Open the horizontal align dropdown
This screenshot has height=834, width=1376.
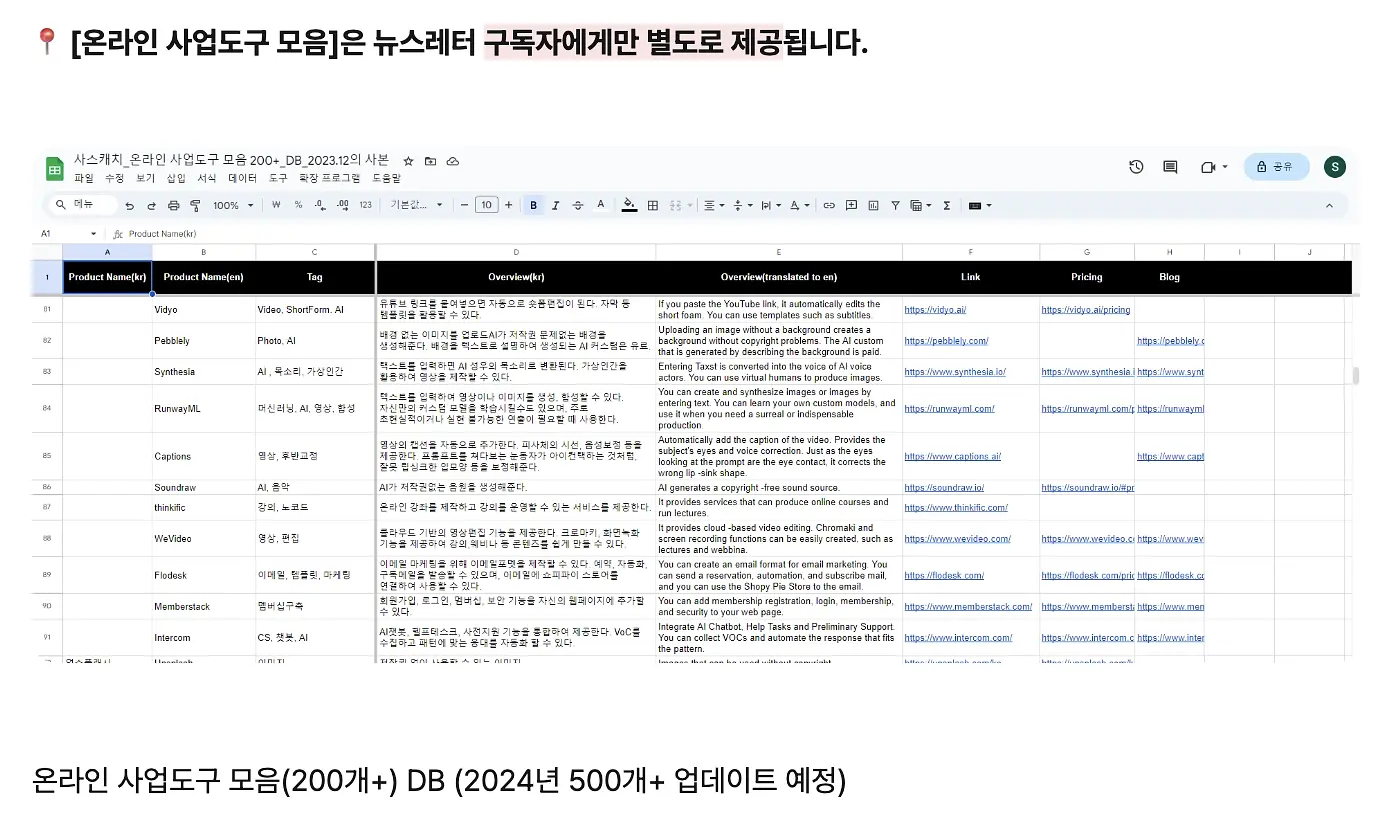point(714,205)
